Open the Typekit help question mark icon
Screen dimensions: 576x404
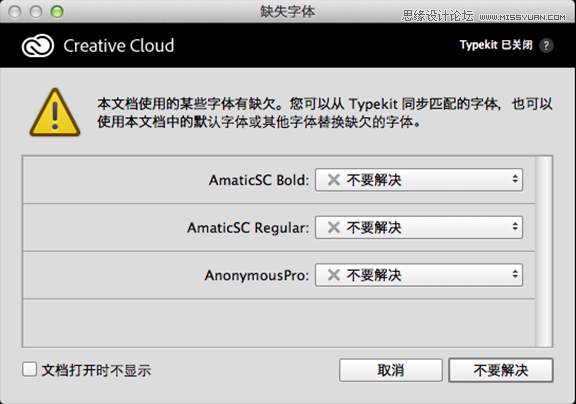point(546,46)
